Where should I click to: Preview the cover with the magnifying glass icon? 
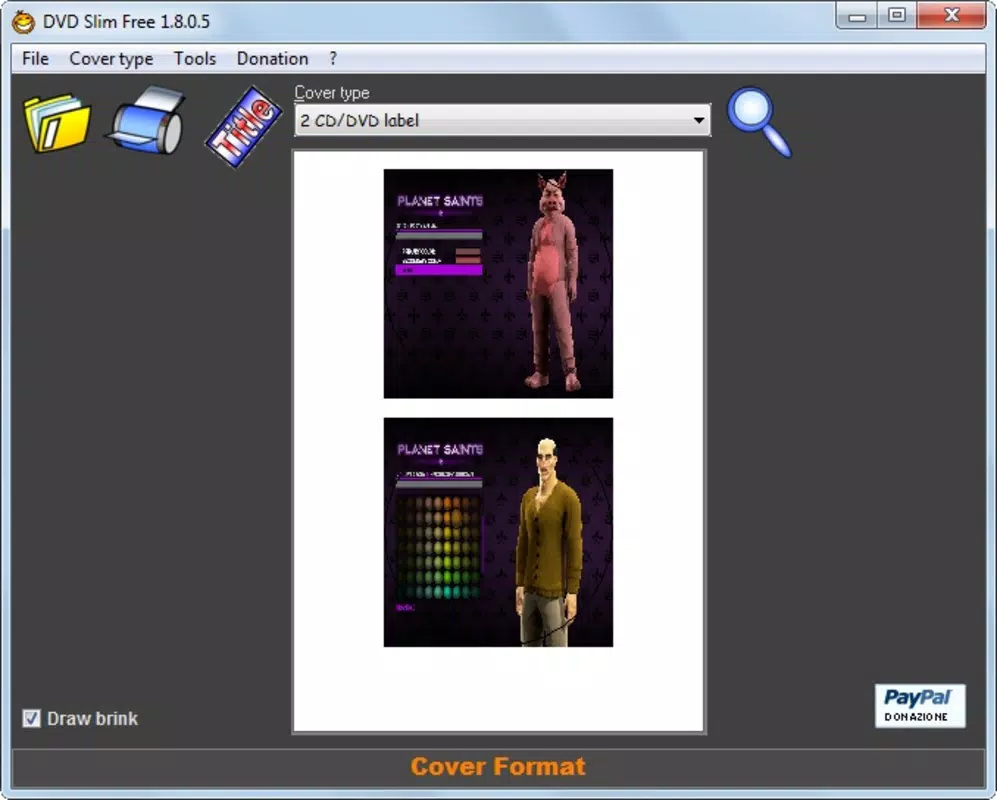pos(759,122)
